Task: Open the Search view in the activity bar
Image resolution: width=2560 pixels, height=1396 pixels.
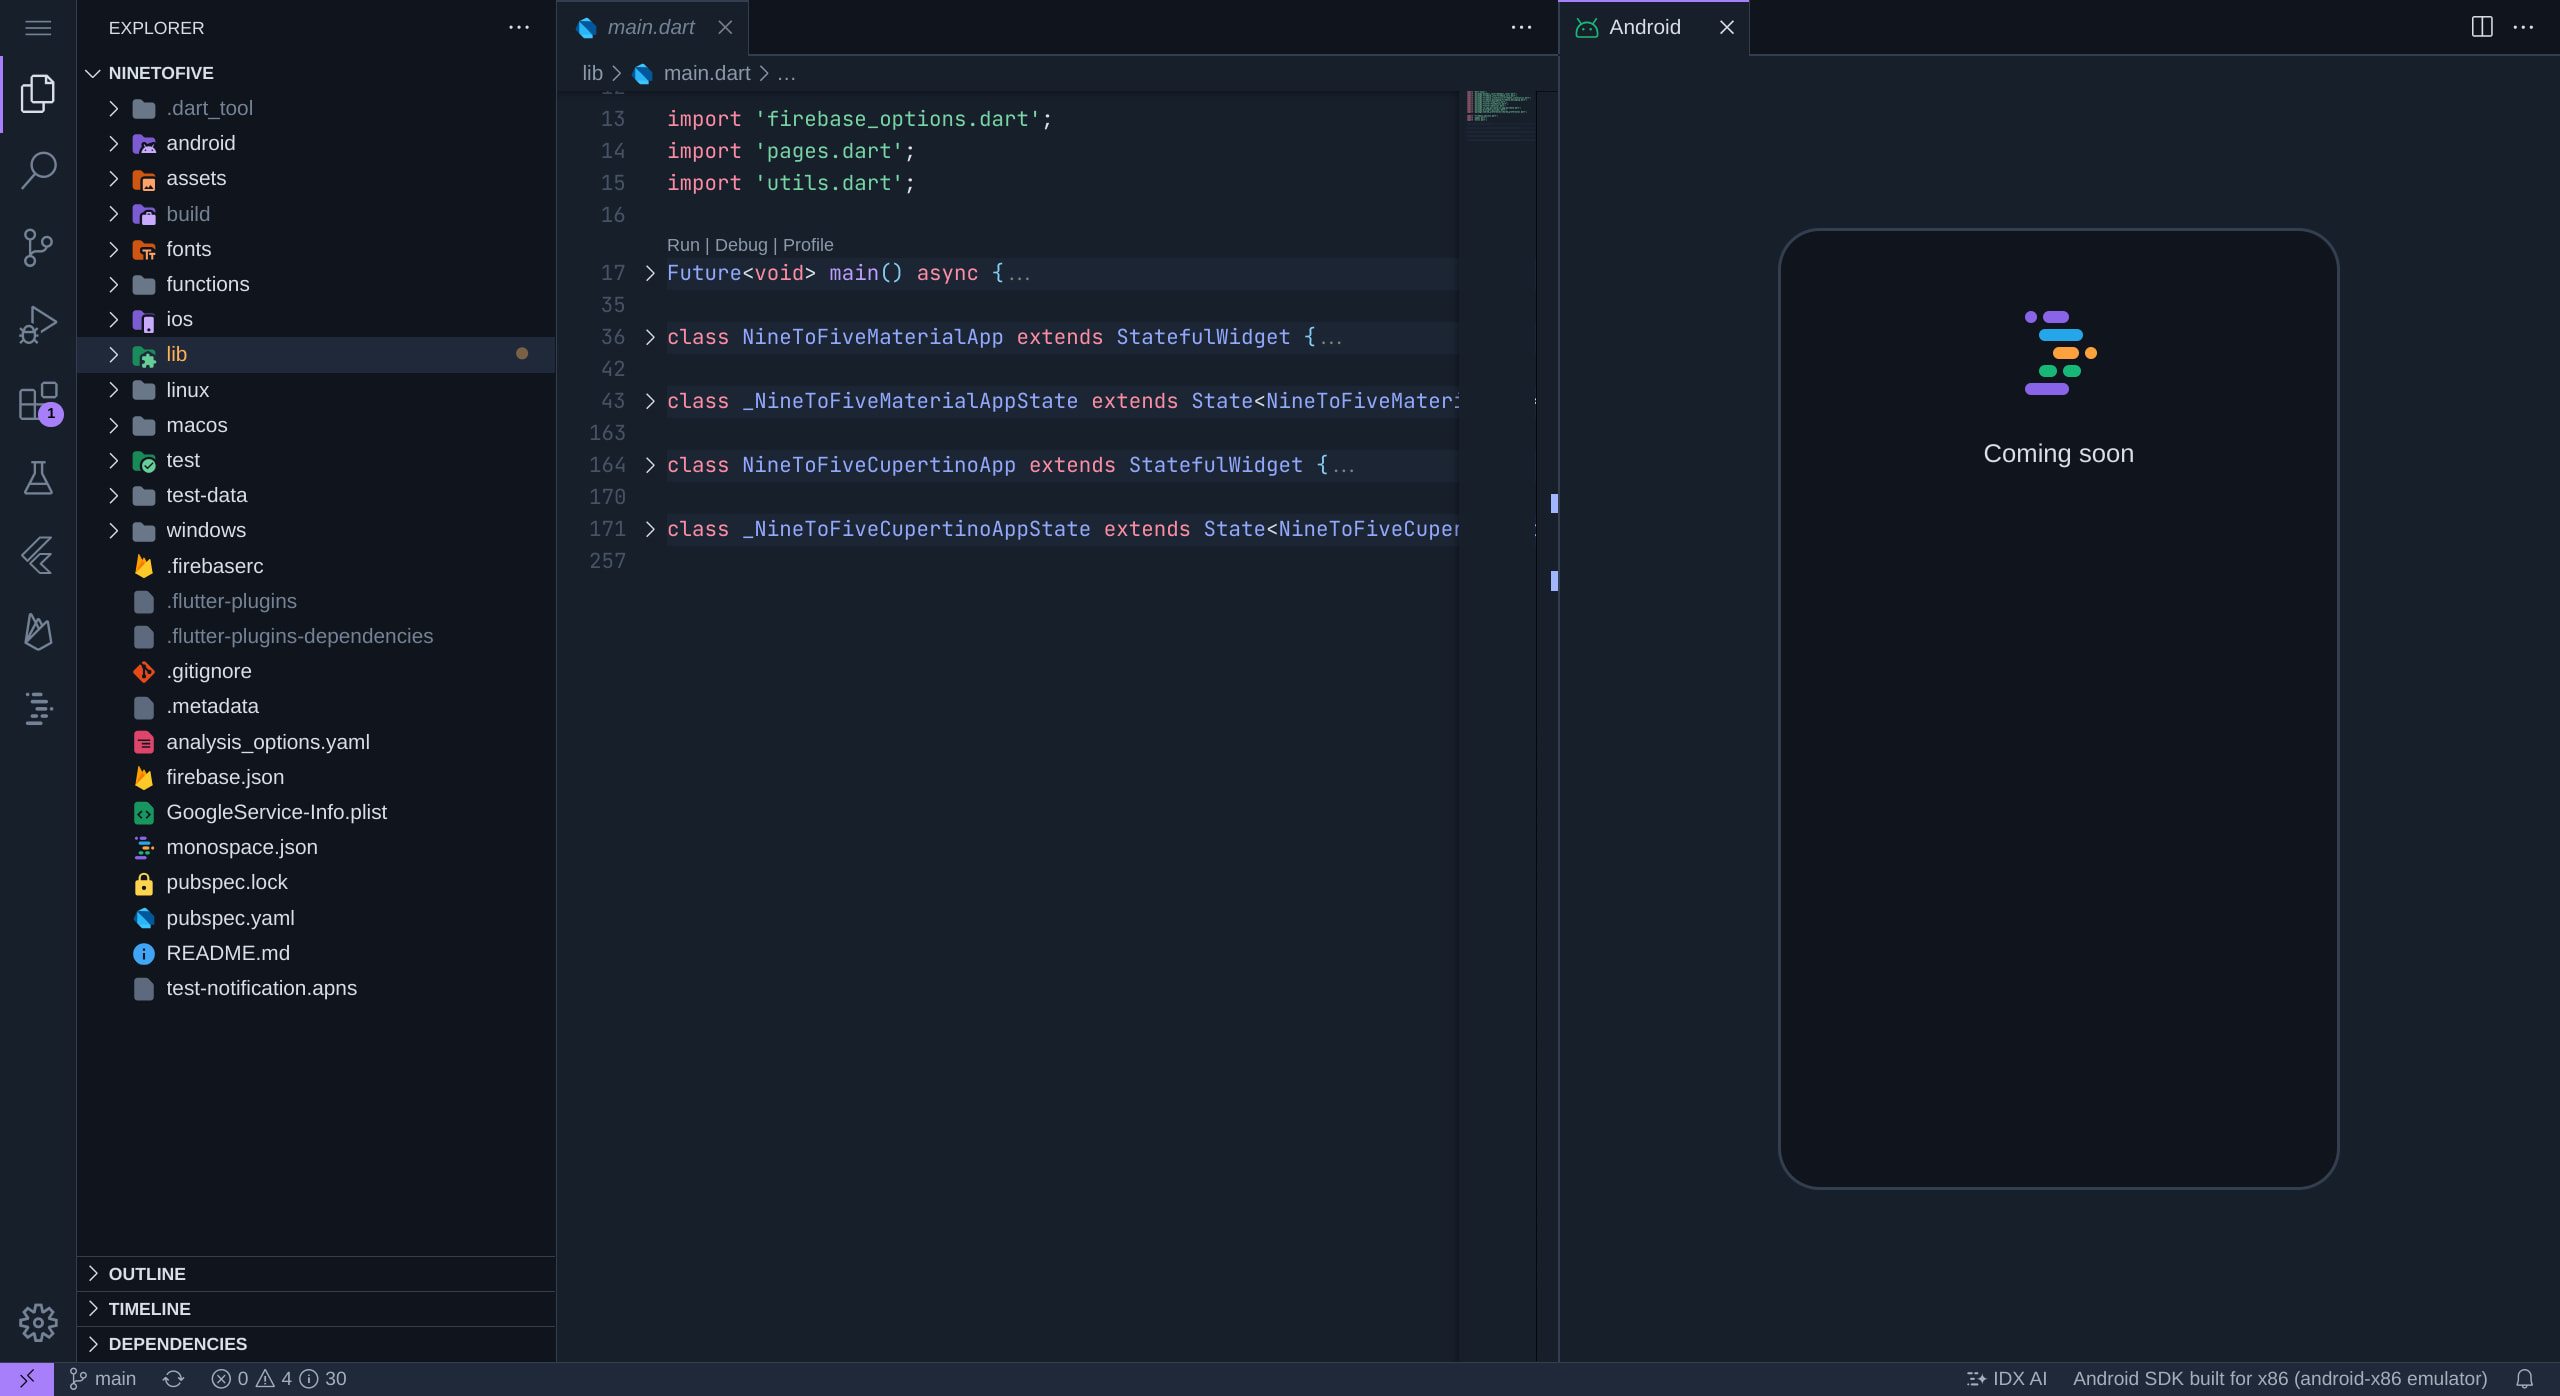Action: 37,170
